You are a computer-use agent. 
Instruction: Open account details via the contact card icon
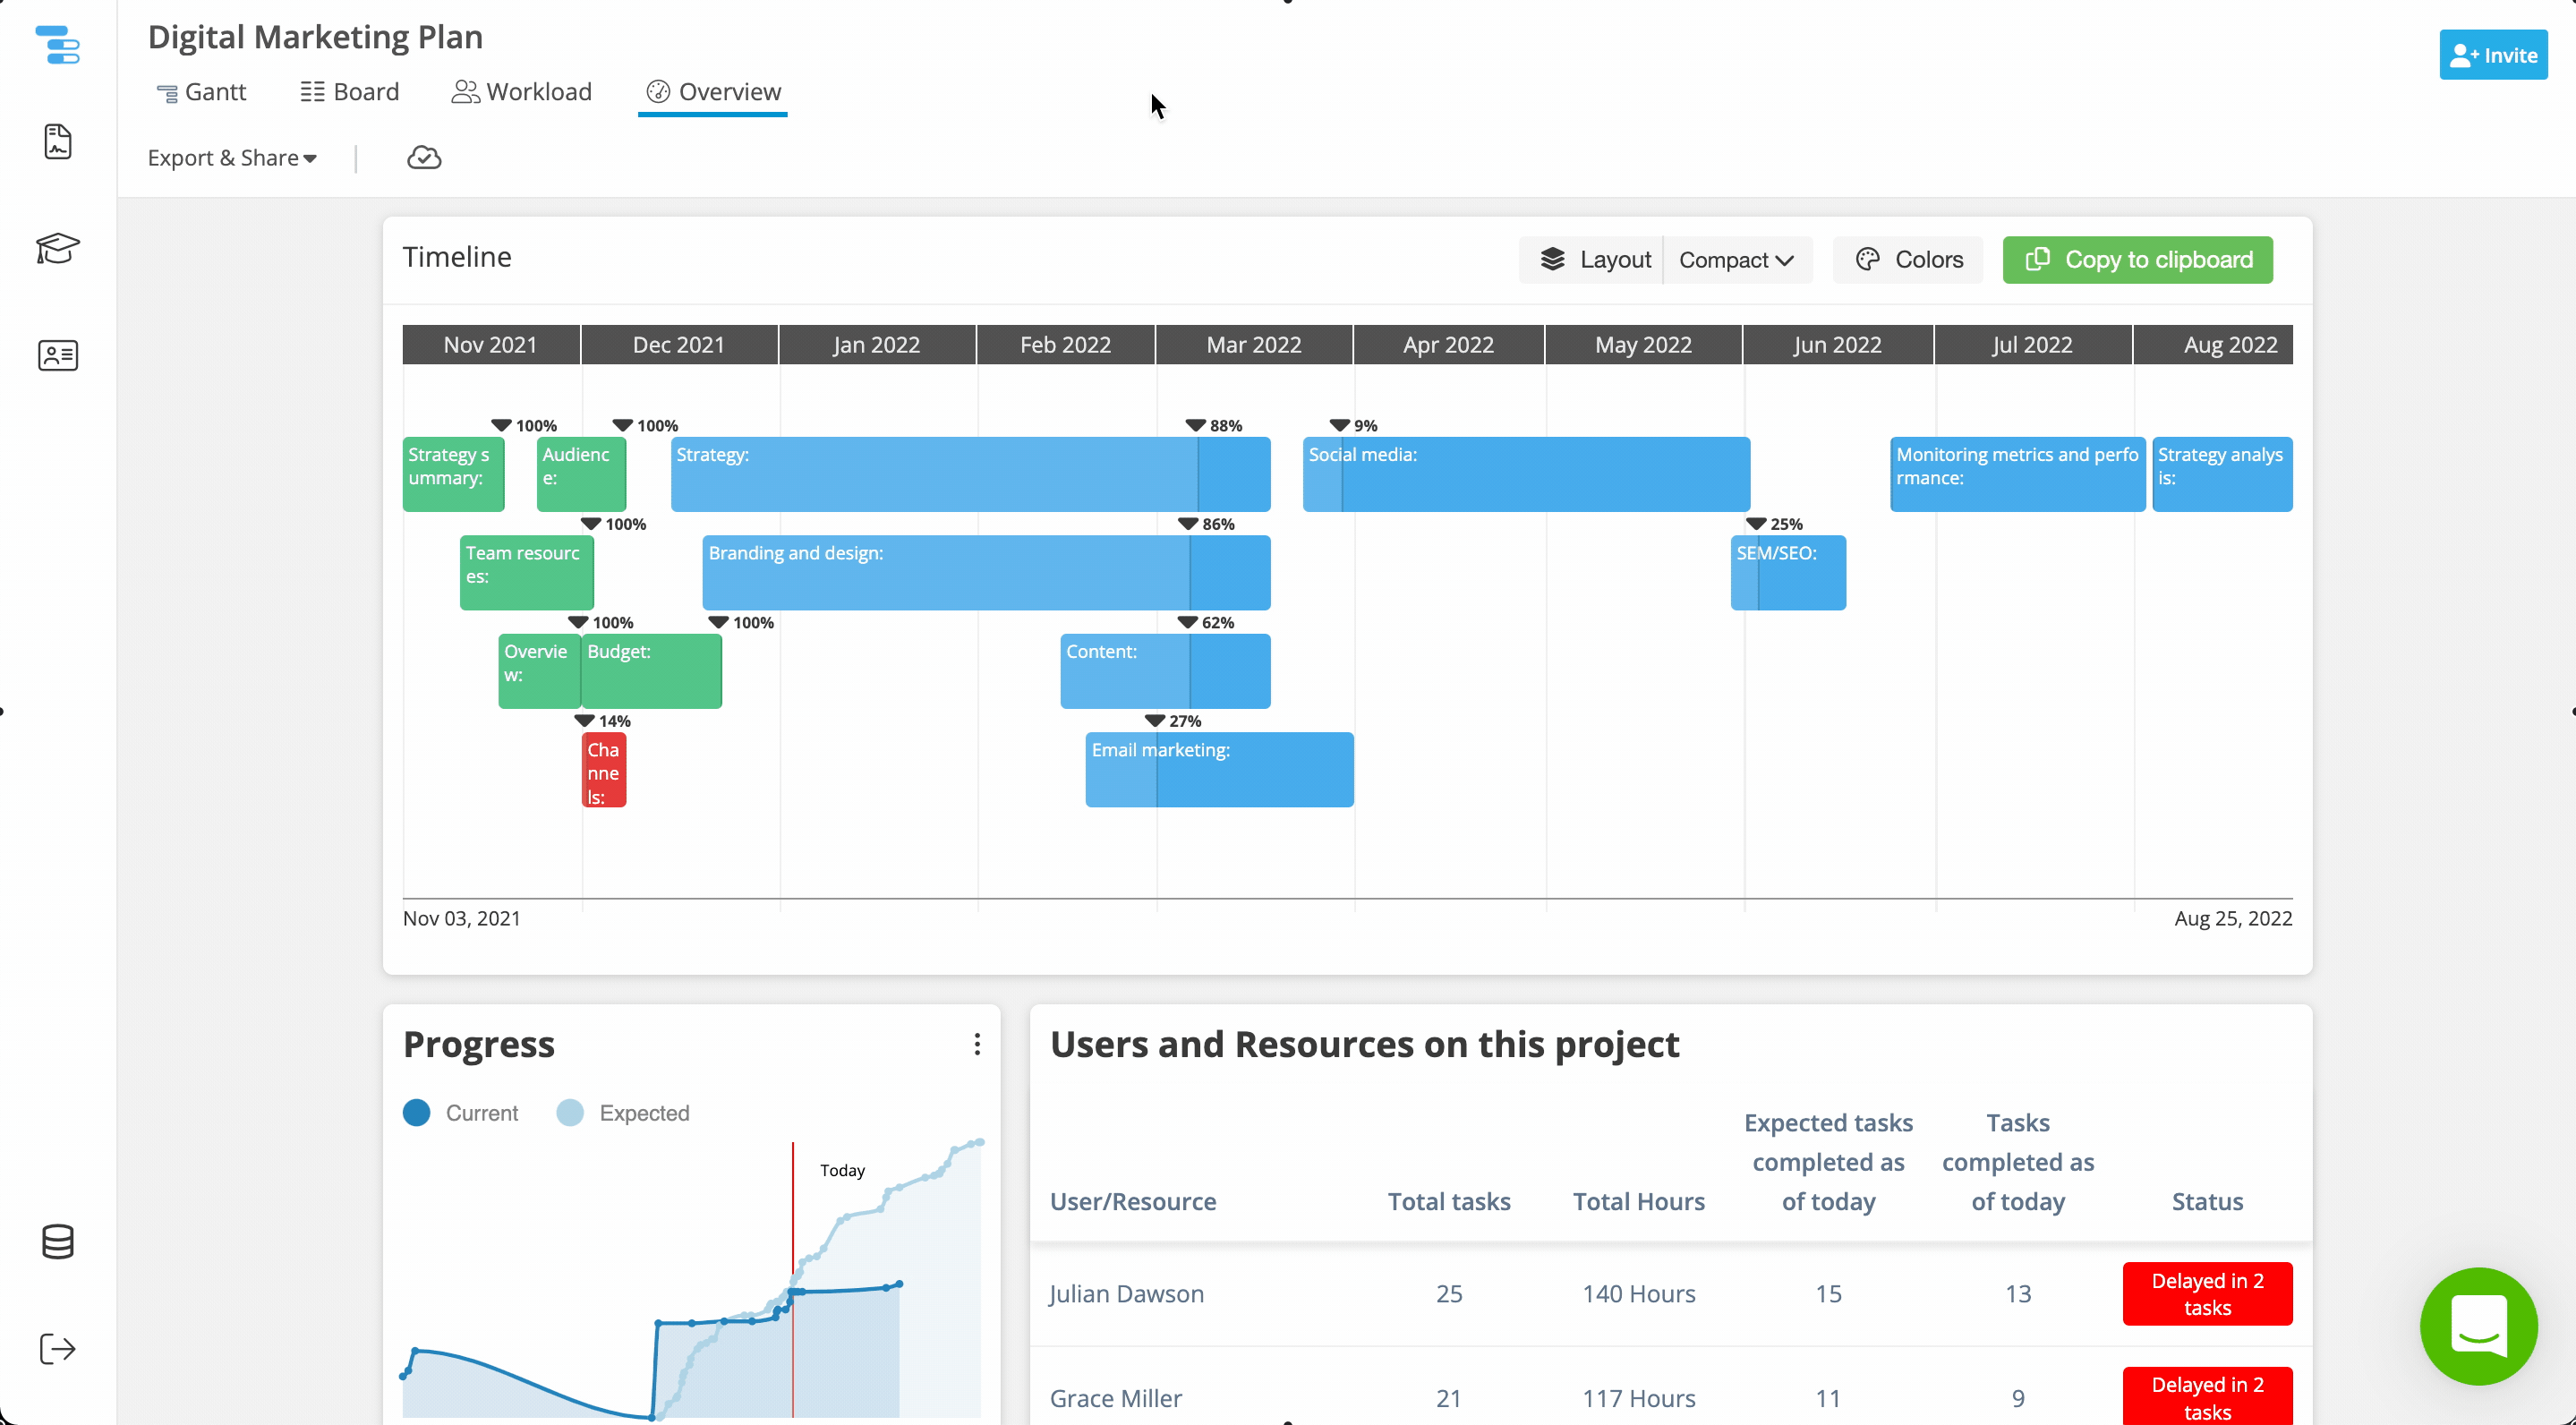click(x=58, y=355)
